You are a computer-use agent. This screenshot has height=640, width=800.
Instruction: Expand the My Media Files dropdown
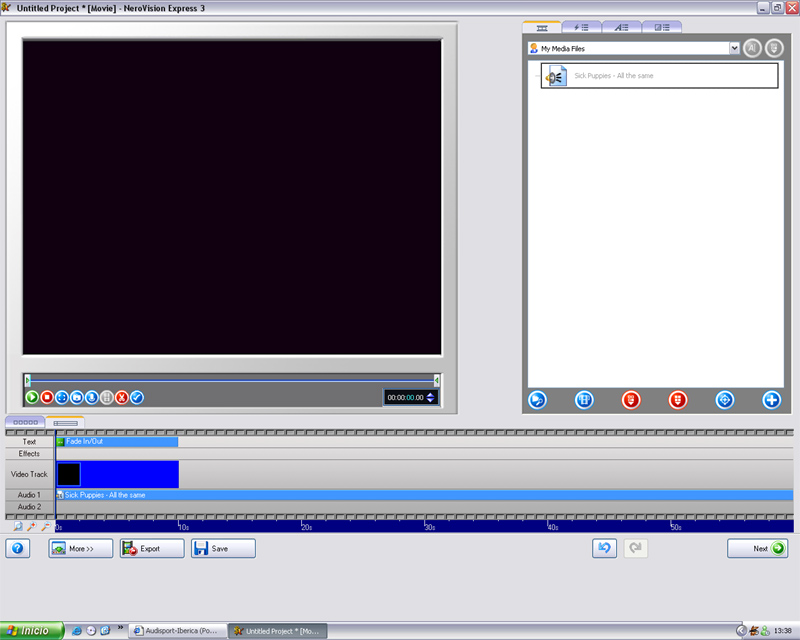click(734, 48)
